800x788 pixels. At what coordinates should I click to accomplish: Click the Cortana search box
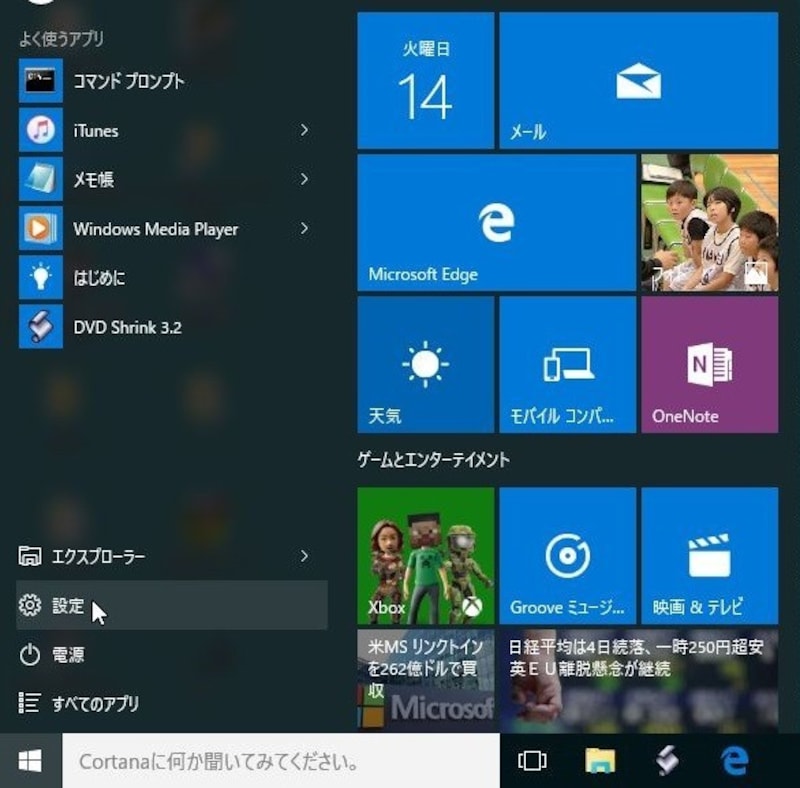pos(280,762)
